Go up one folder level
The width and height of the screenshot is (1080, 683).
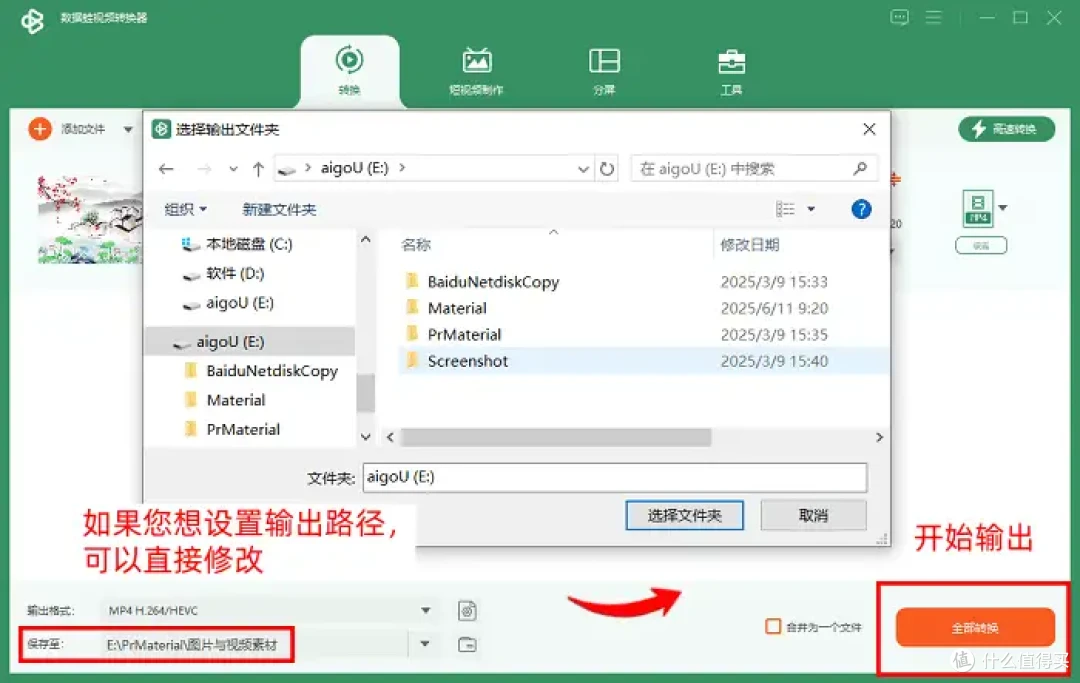pos(258,169)
